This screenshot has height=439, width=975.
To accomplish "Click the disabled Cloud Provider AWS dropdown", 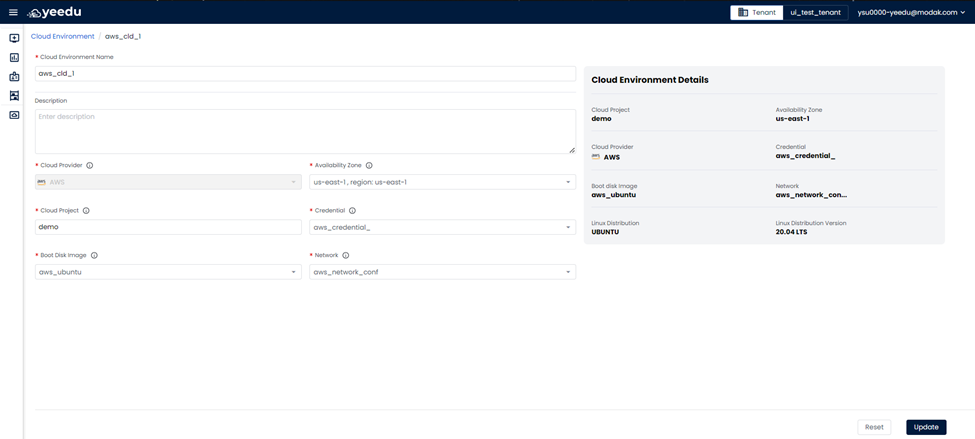I will tap(168, 182).
